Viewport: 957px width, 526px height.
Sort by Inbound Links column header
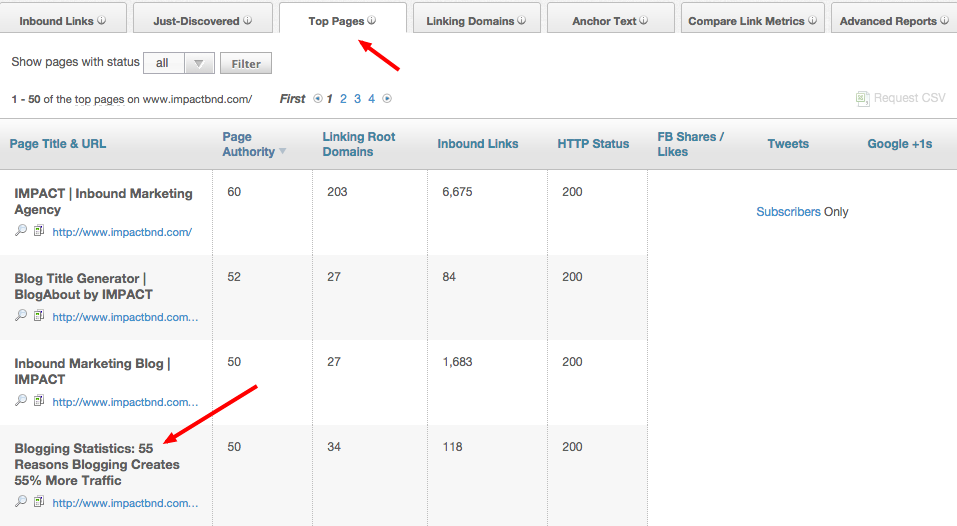[478, 144]
